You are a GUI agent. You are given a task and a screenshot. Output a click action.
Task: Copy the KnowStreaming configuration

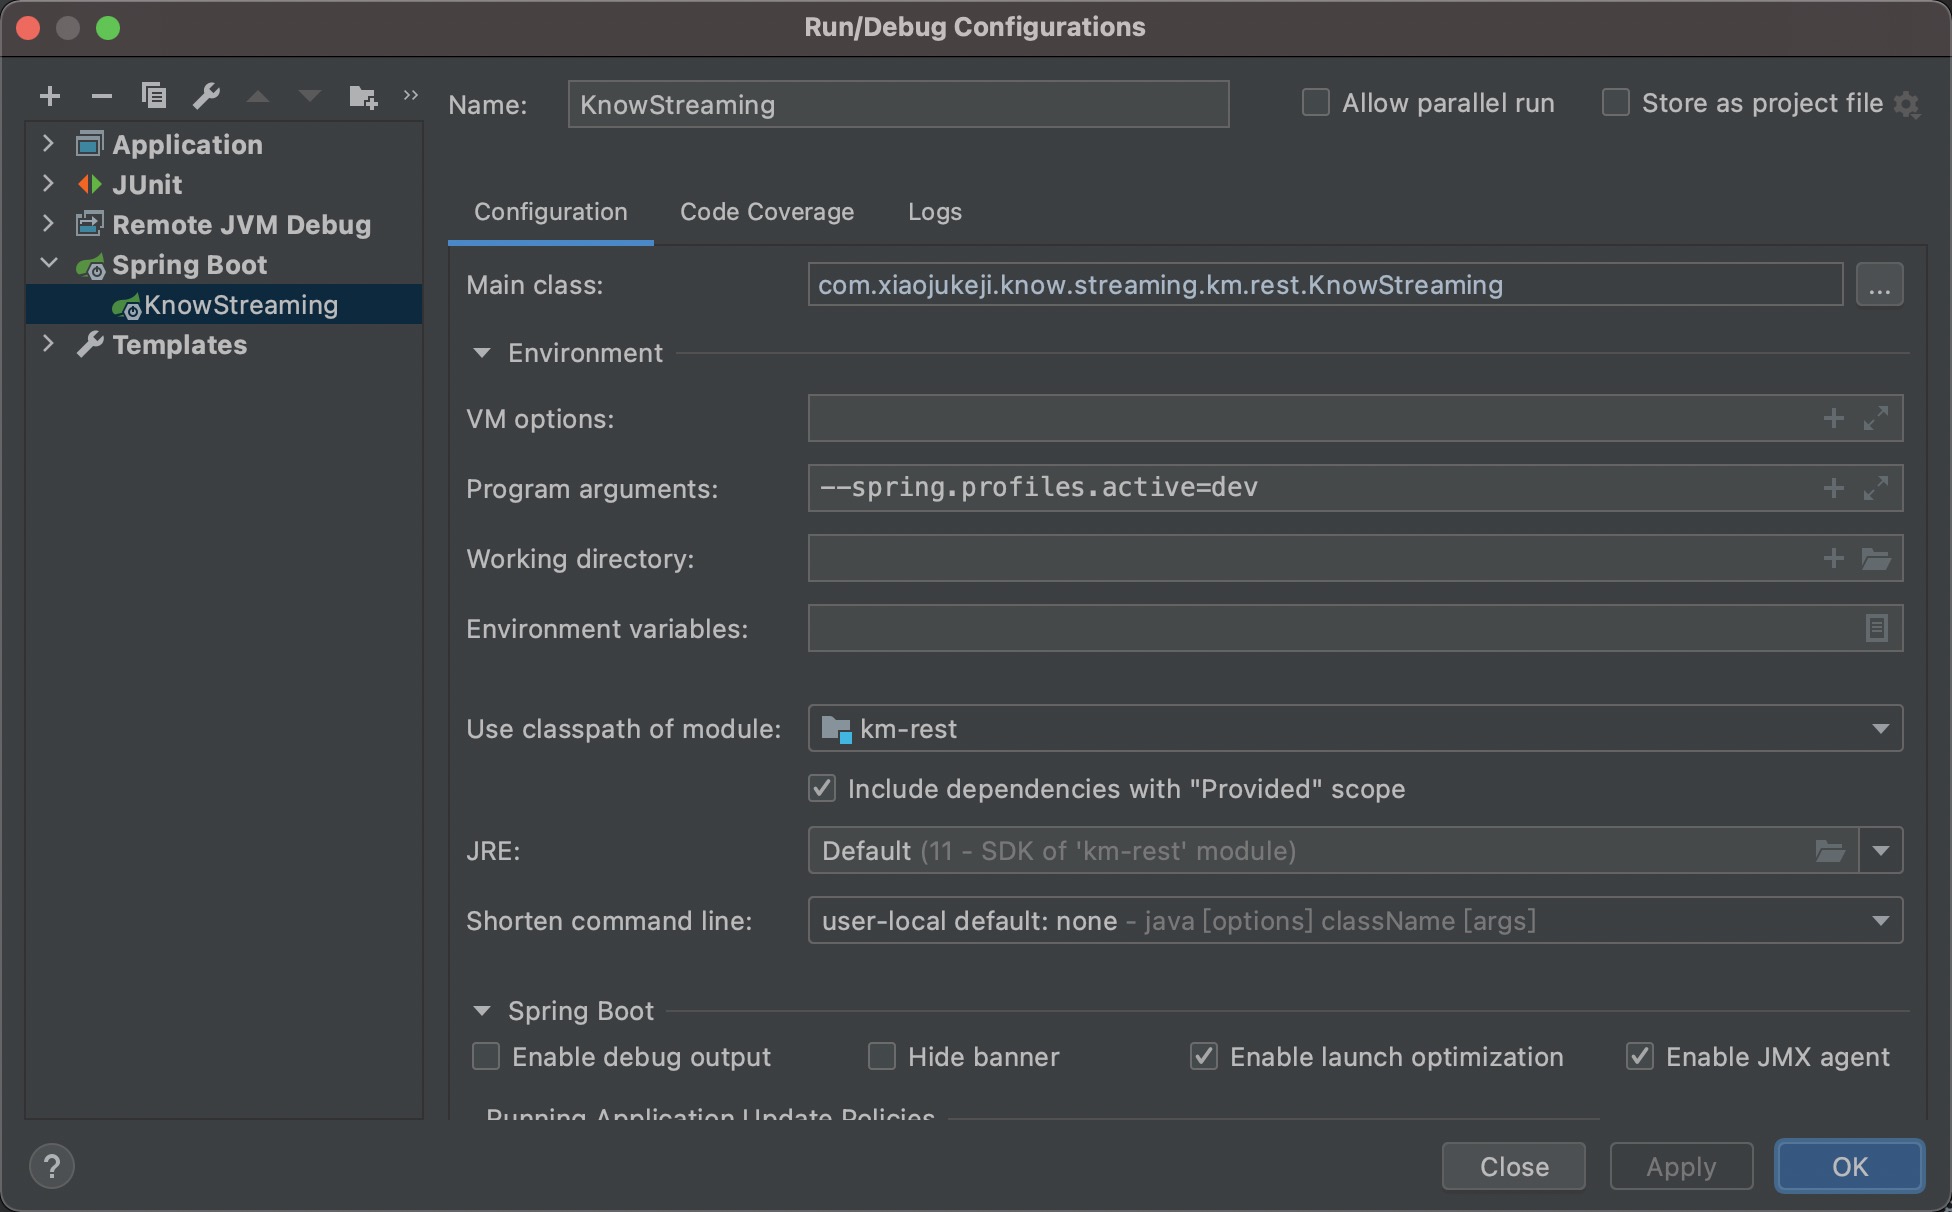pyautogui.click(x=154, y=96)
